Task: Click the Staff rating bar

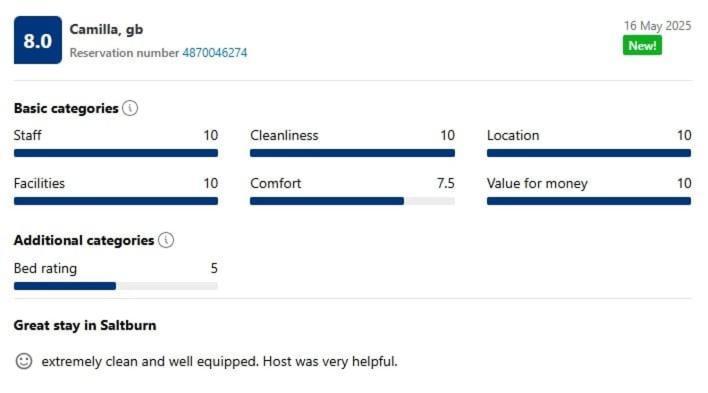Action: (116, 153)
